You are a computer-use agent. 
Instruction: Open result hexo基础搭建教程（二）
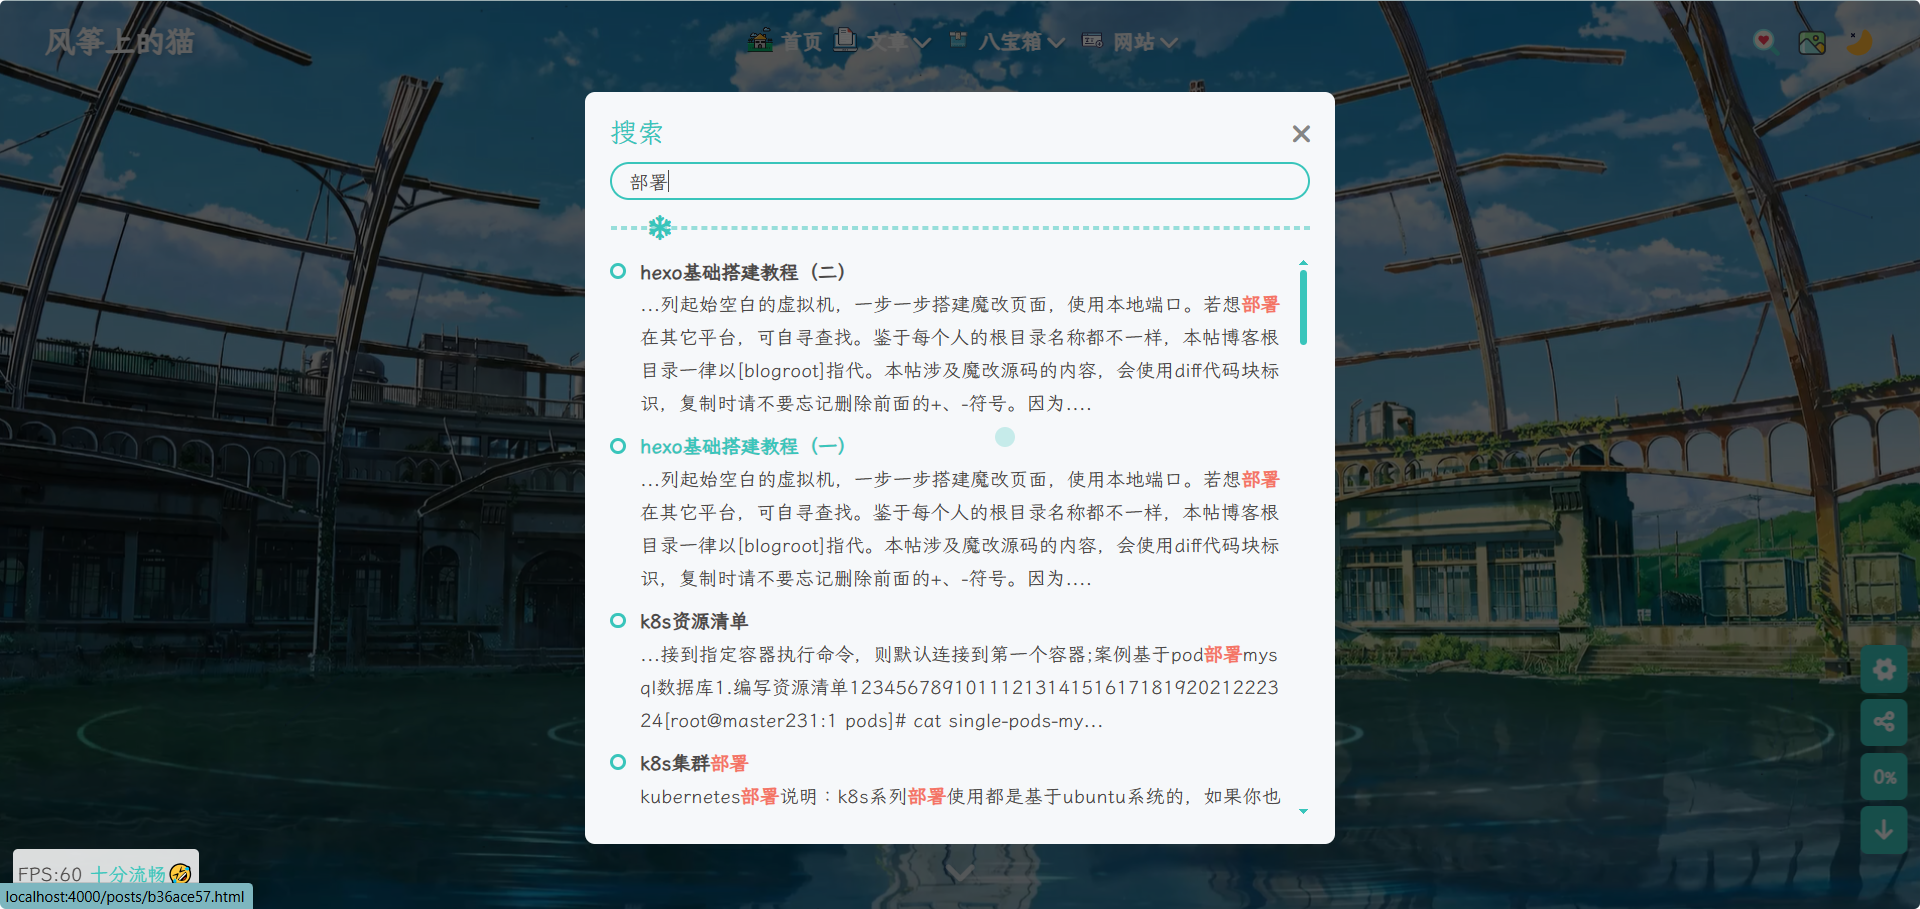click(742, 272)
